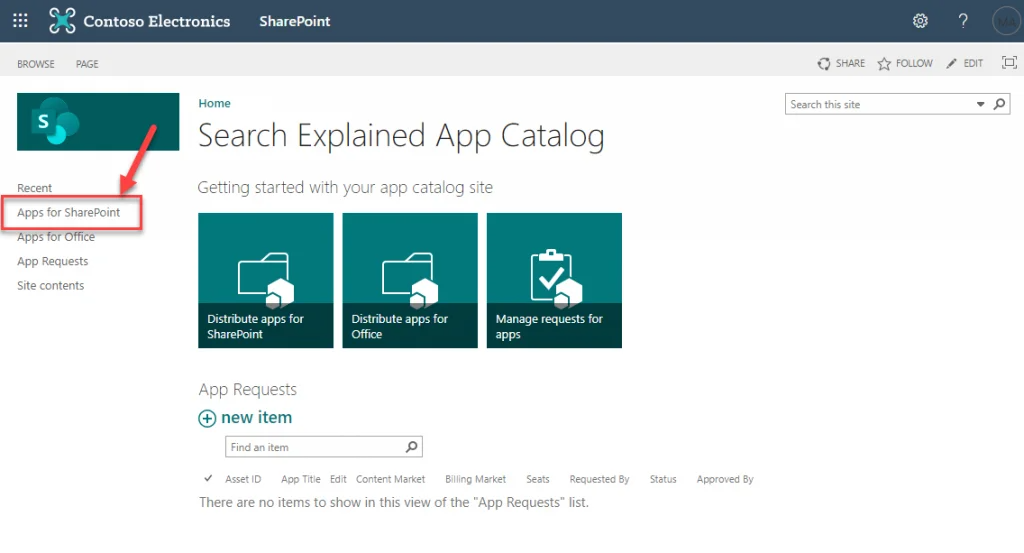Open the BROWSE ribbon tab
The height and width of the screenshot is (553, 1024).
(x=36, y=64)
